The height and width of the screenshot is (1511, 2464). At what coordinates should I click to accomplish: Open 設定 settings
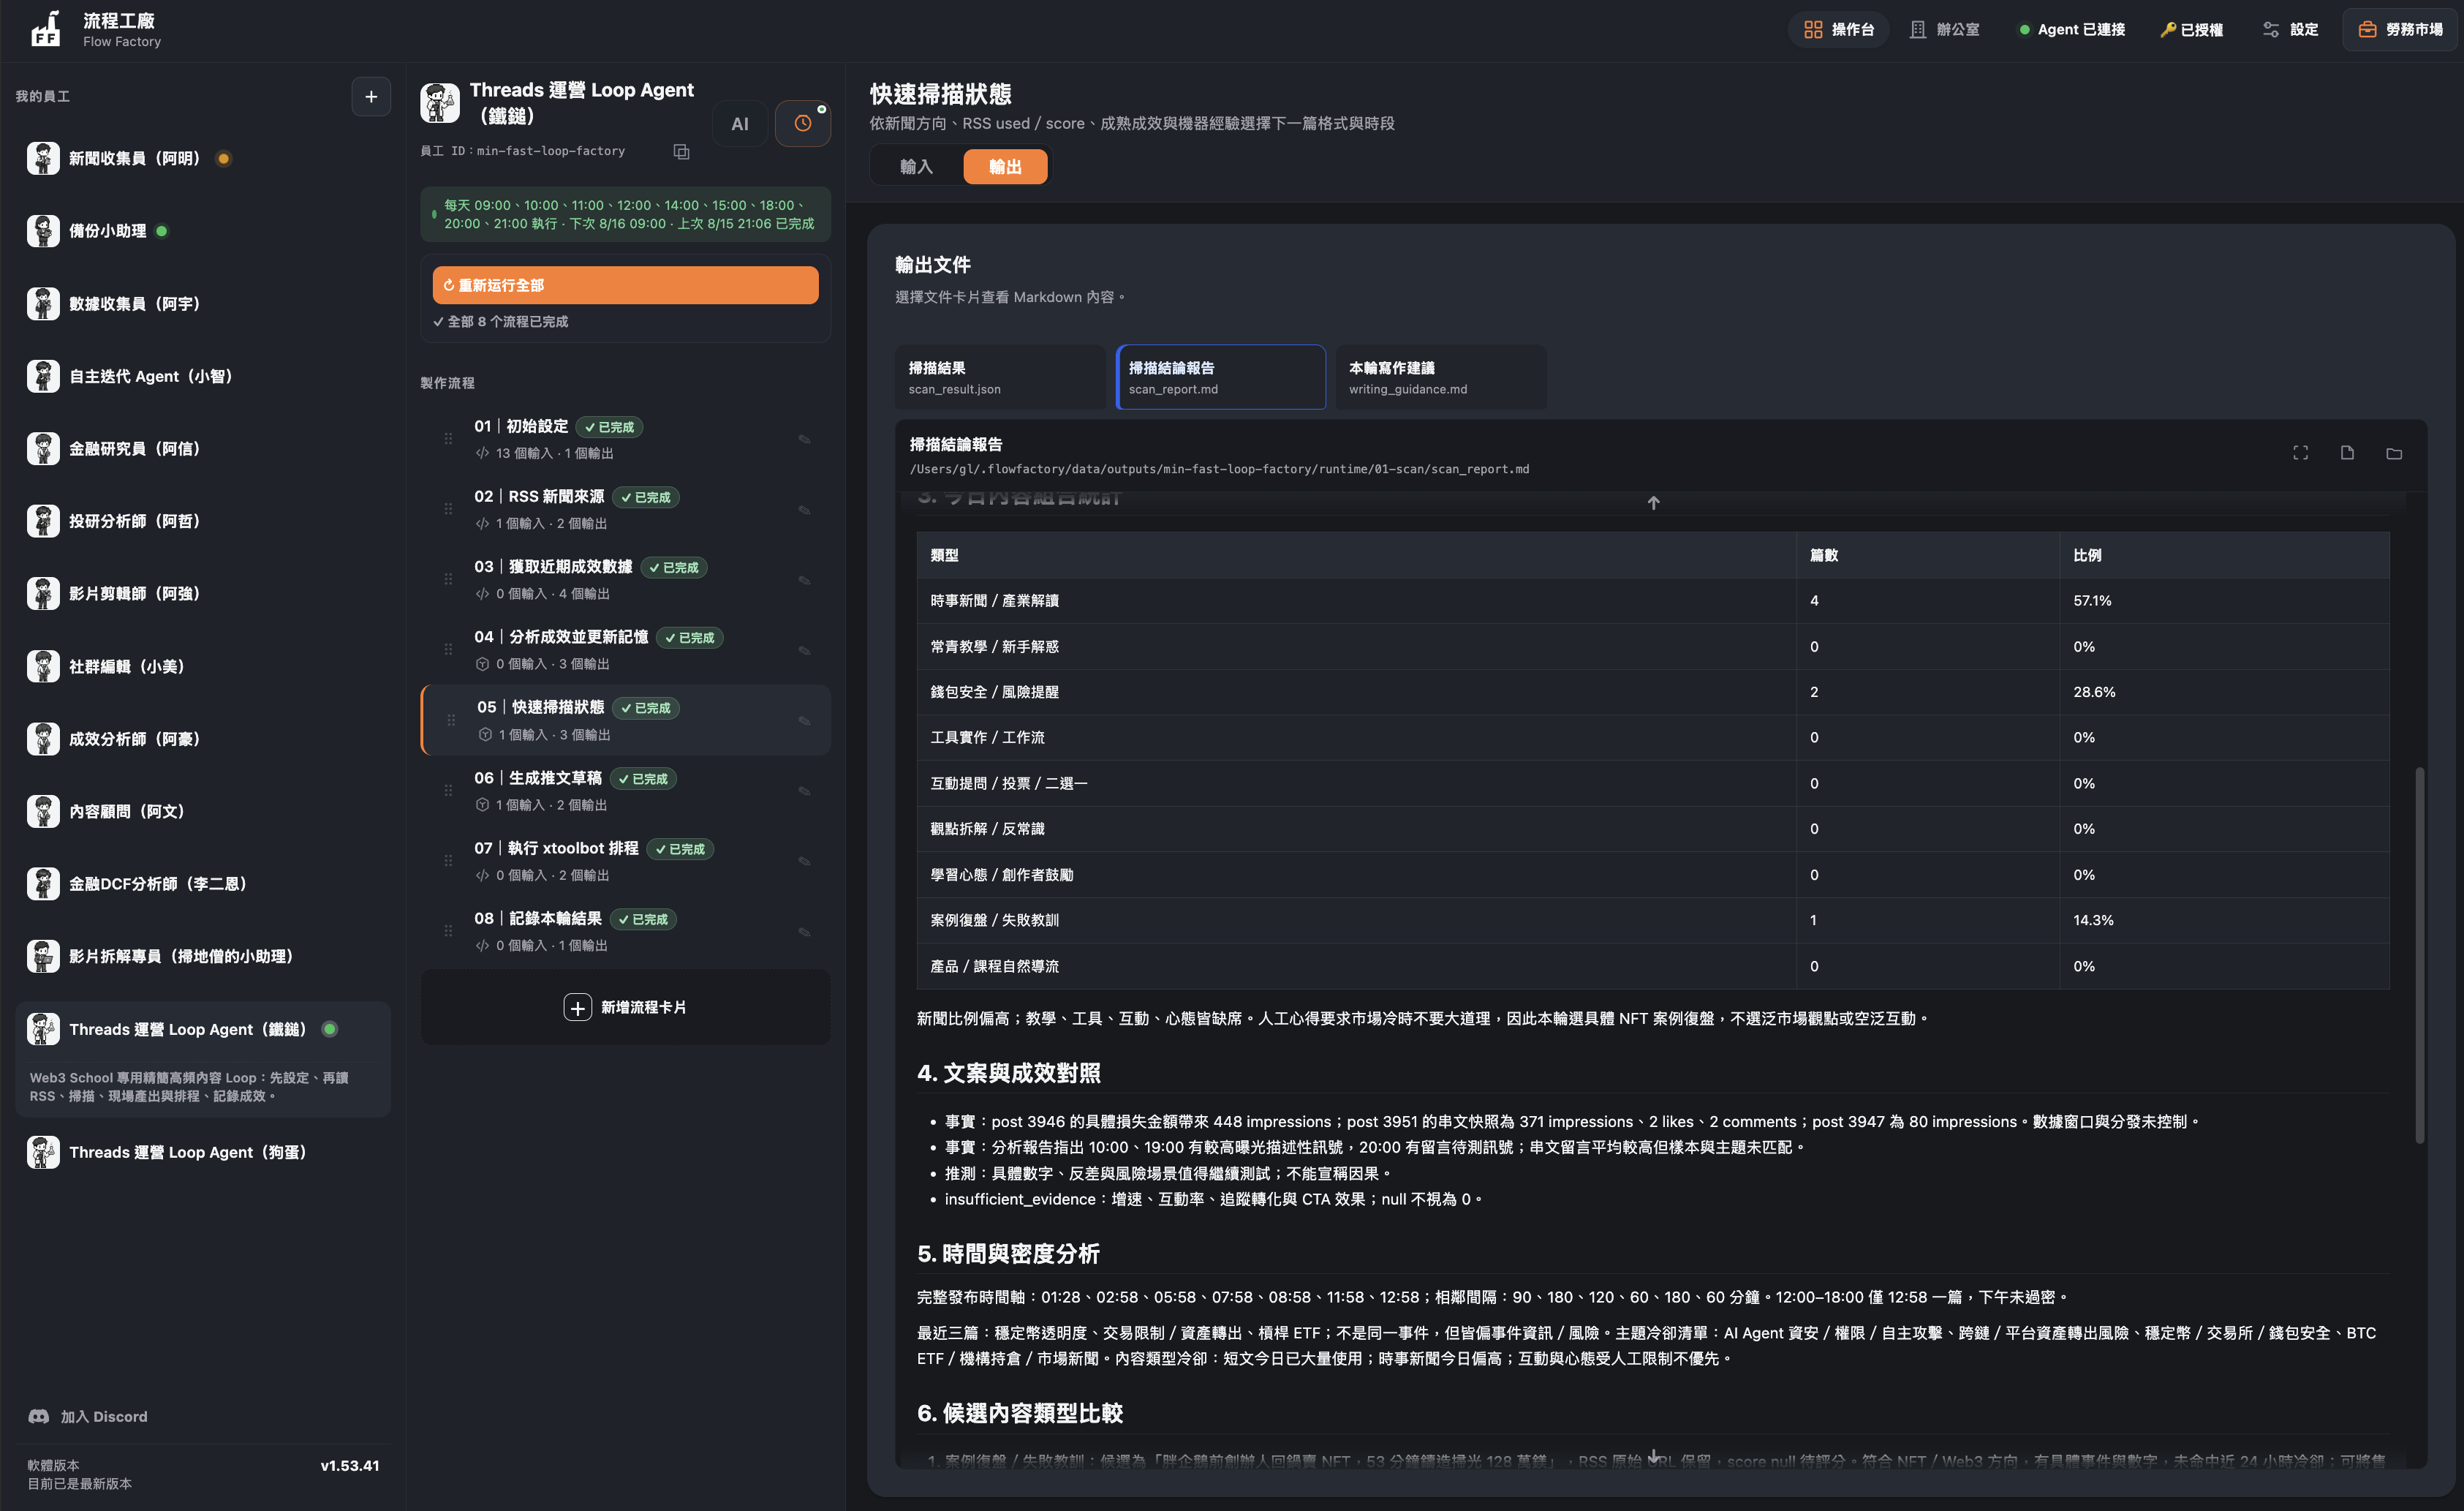[x=2290, y=30]
